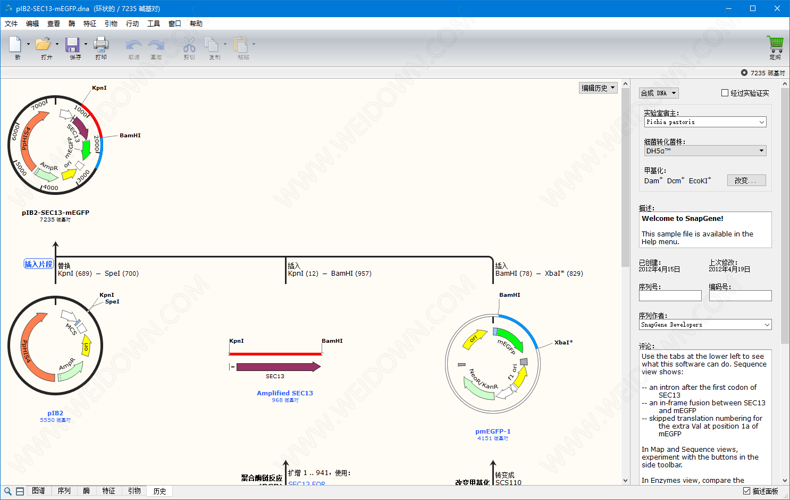Image resolution: width=790 pixels, height=500 pixels.
Task: Switch to the 序列 tab
Action: coord(64,491)
